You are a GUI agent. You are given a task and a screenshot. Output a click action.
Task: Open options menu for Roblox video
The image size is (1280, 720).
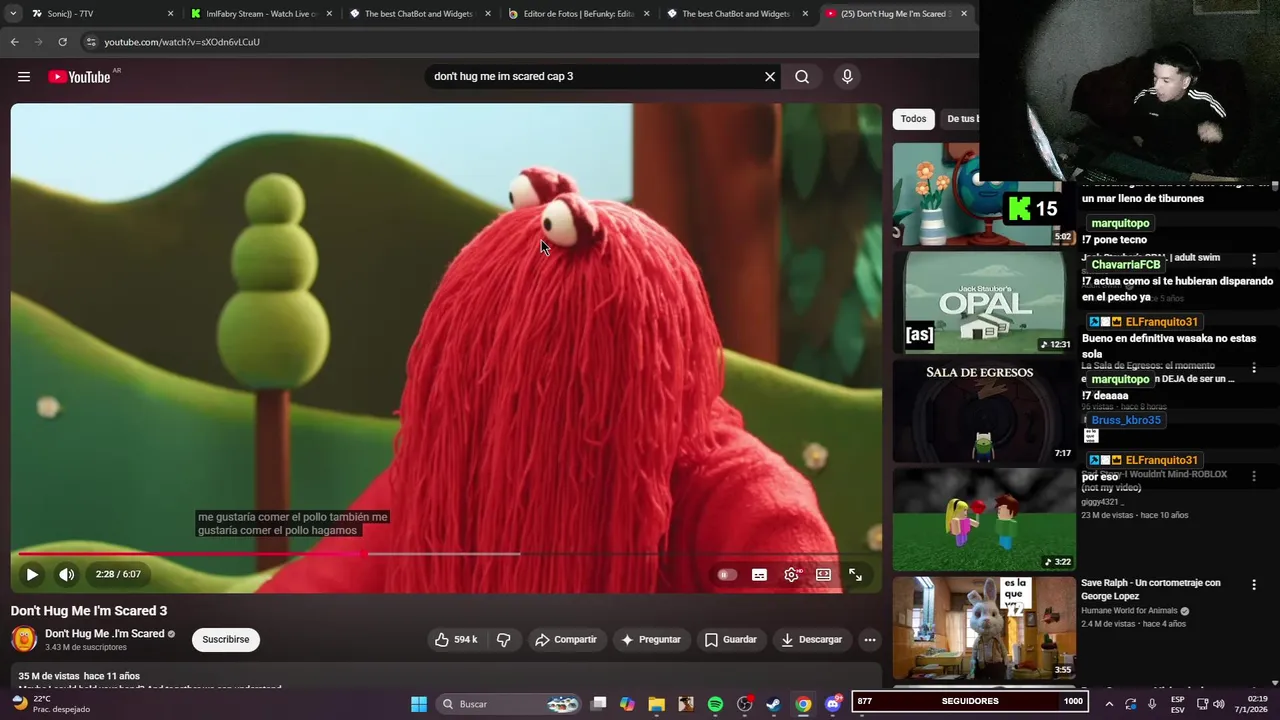tap(1254, 476)
